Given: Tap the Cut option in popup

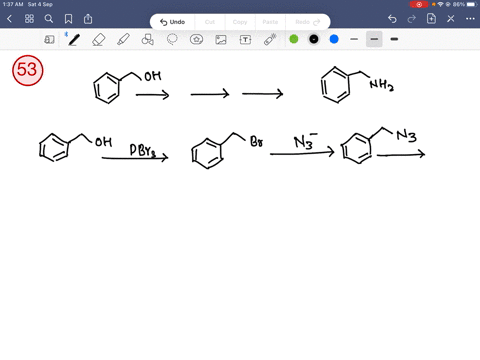Looking at the screenshot, I should 210,22.
